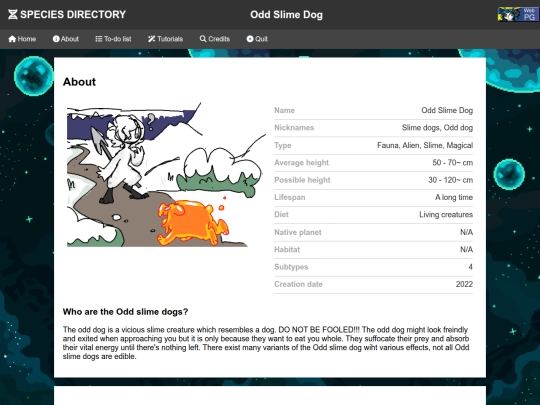Click the Odd Slime Dog page title

[x=287, y=15]
